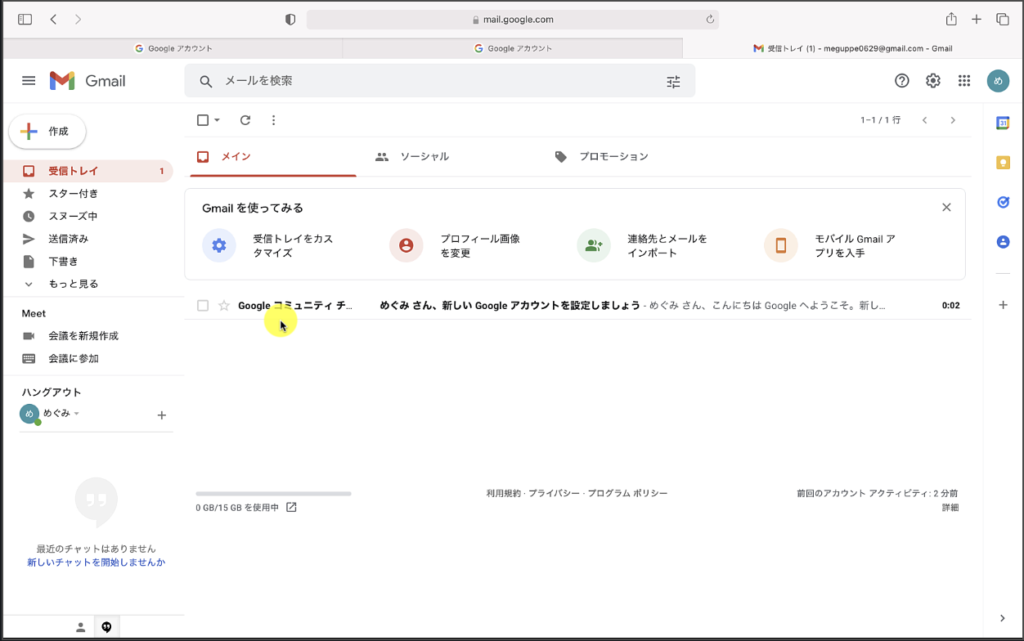The width and height of the screenshot is (1024, 641).
Task: Click the 作成 compose button
Action: pos(47,131)
